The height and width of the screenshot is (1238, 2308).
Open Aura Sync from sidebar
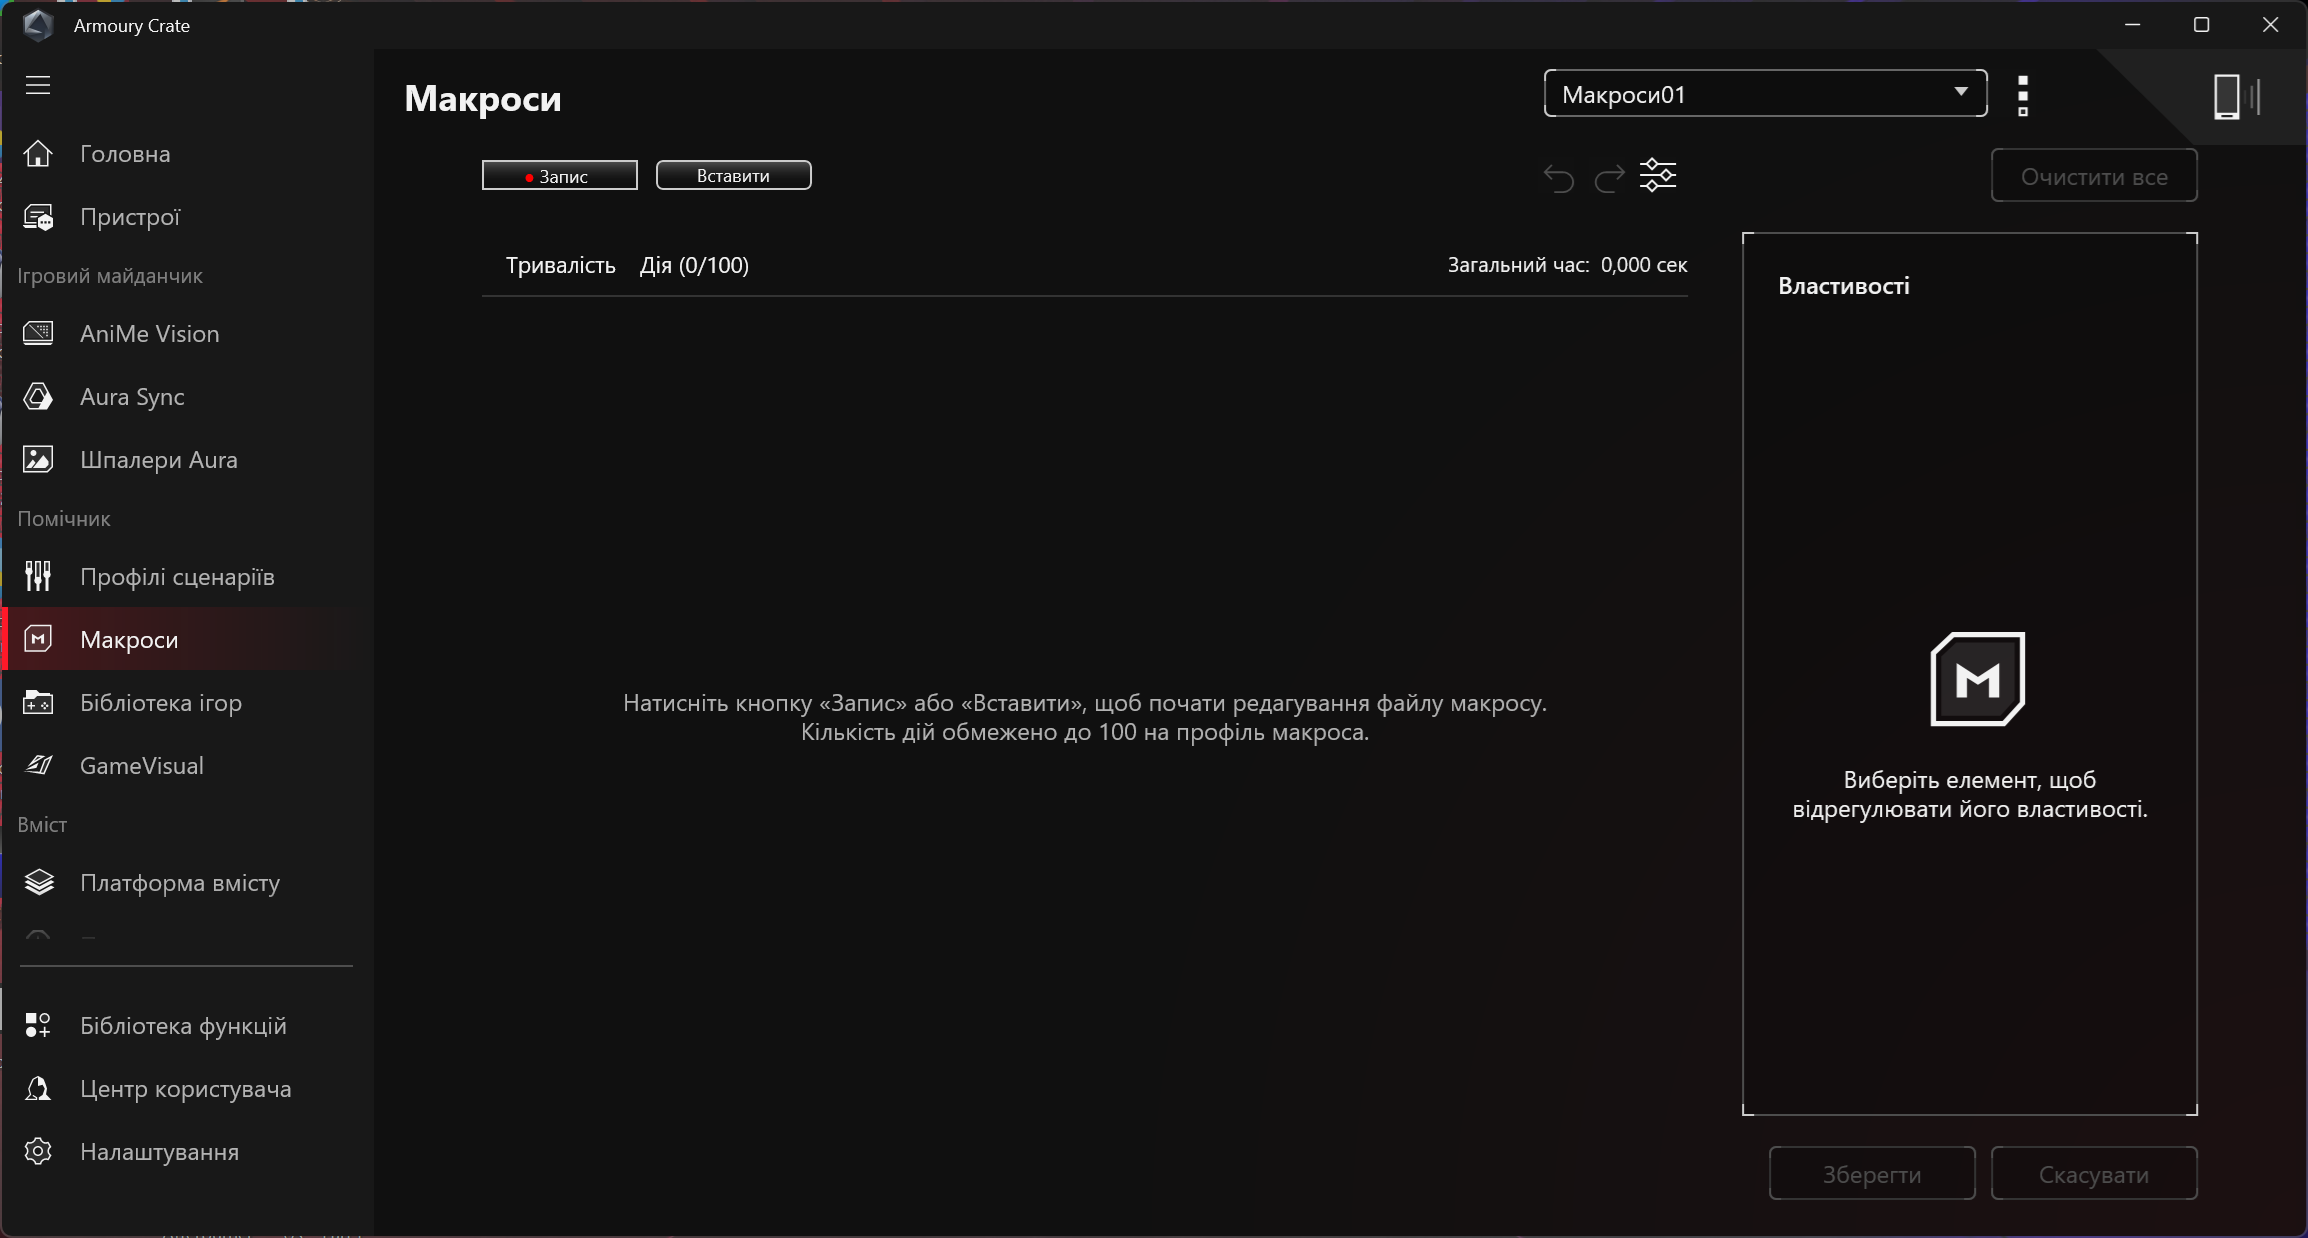[x=132, y=397]
